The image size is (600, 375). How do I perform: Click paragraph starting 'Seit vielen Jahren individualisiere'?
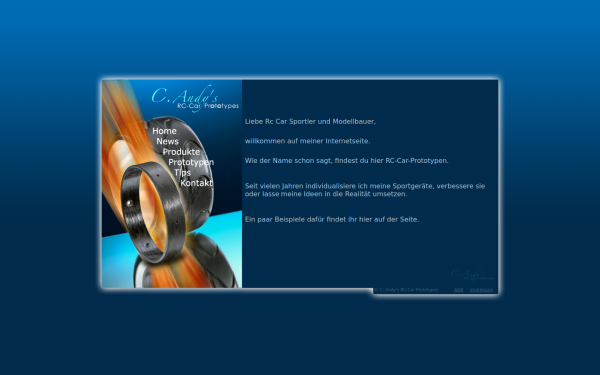point(365,190)
